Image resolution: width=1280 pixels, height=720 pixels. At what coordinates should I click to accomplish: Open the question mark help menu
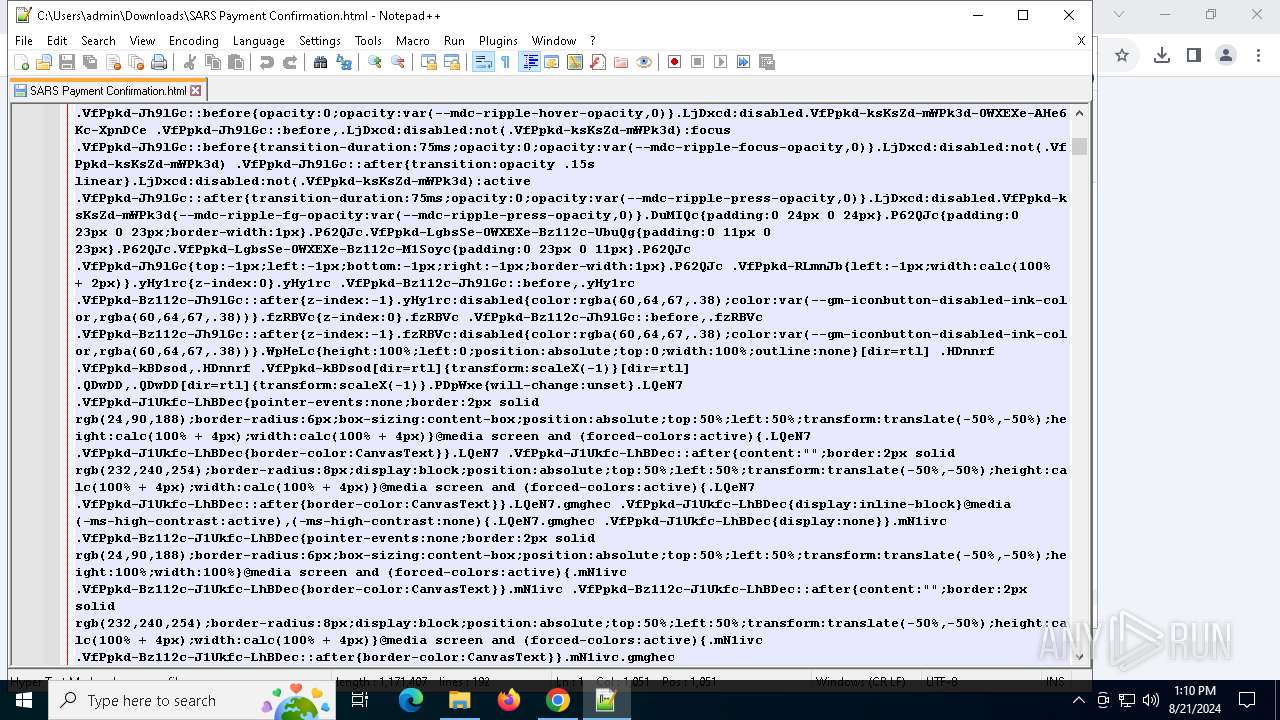point(592,41)
